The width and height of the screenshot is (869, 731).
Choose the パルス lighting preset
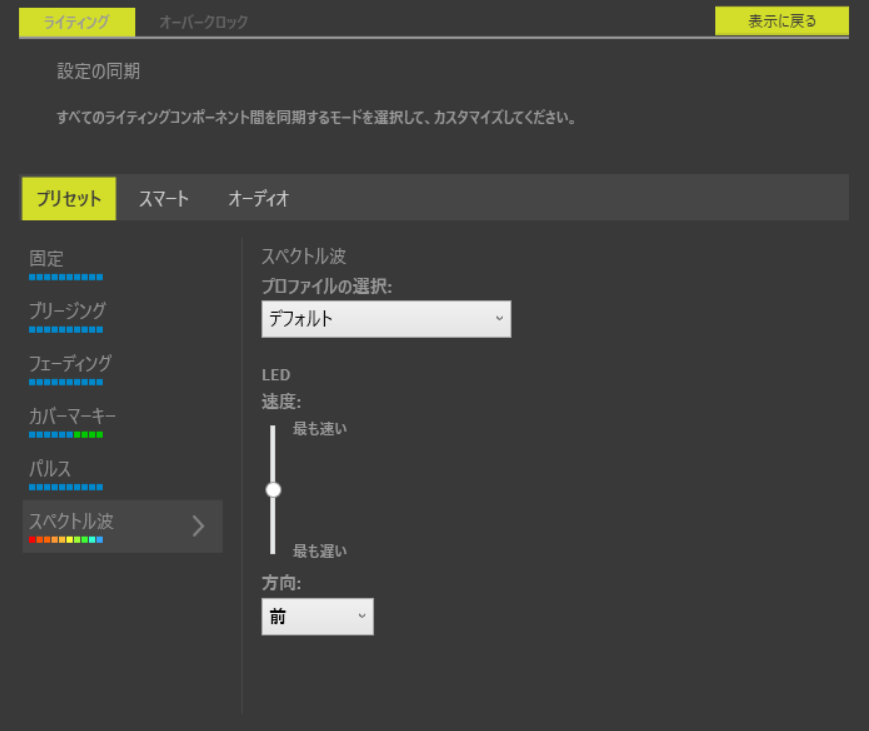122,475
